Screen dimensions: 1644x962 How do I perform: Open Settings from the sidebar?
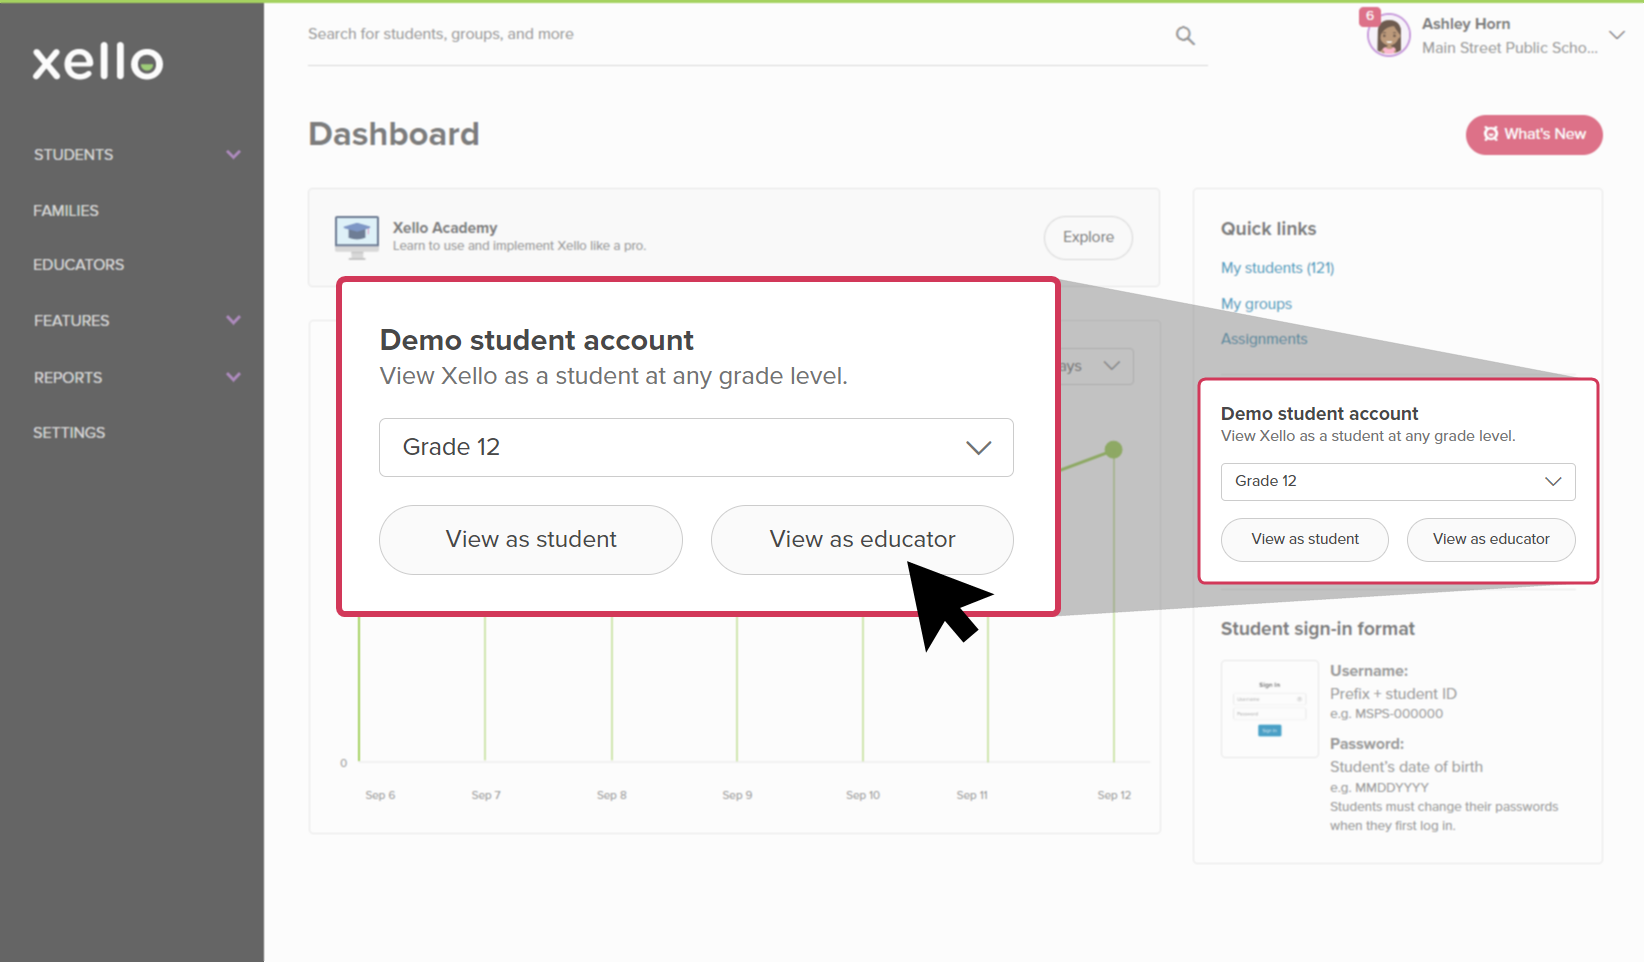coord(69,433)
